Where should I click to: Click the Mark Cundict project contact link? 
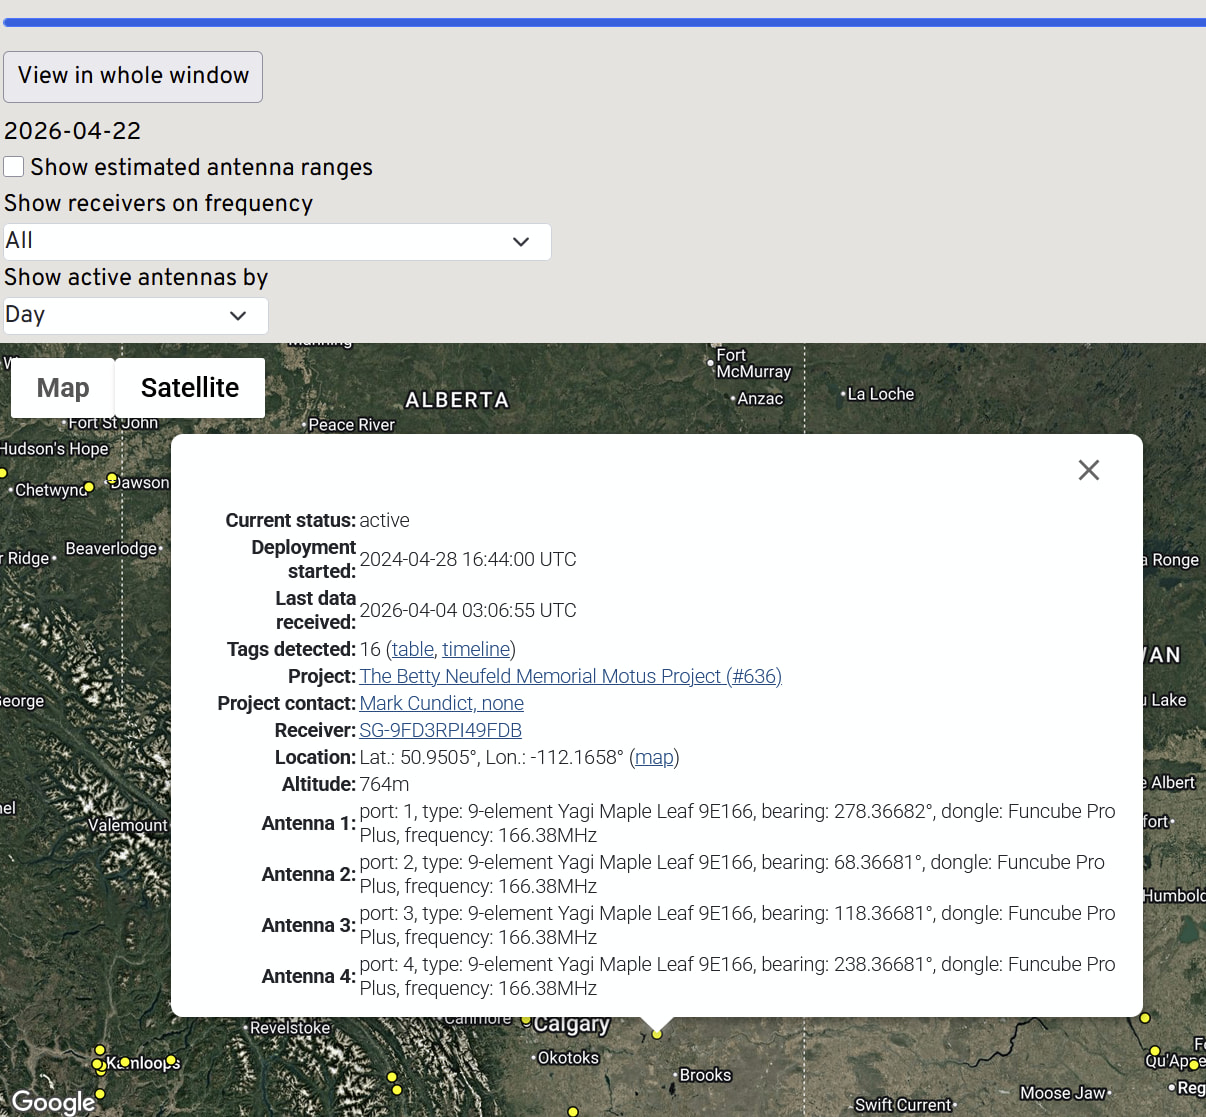[x=441, y=703]
